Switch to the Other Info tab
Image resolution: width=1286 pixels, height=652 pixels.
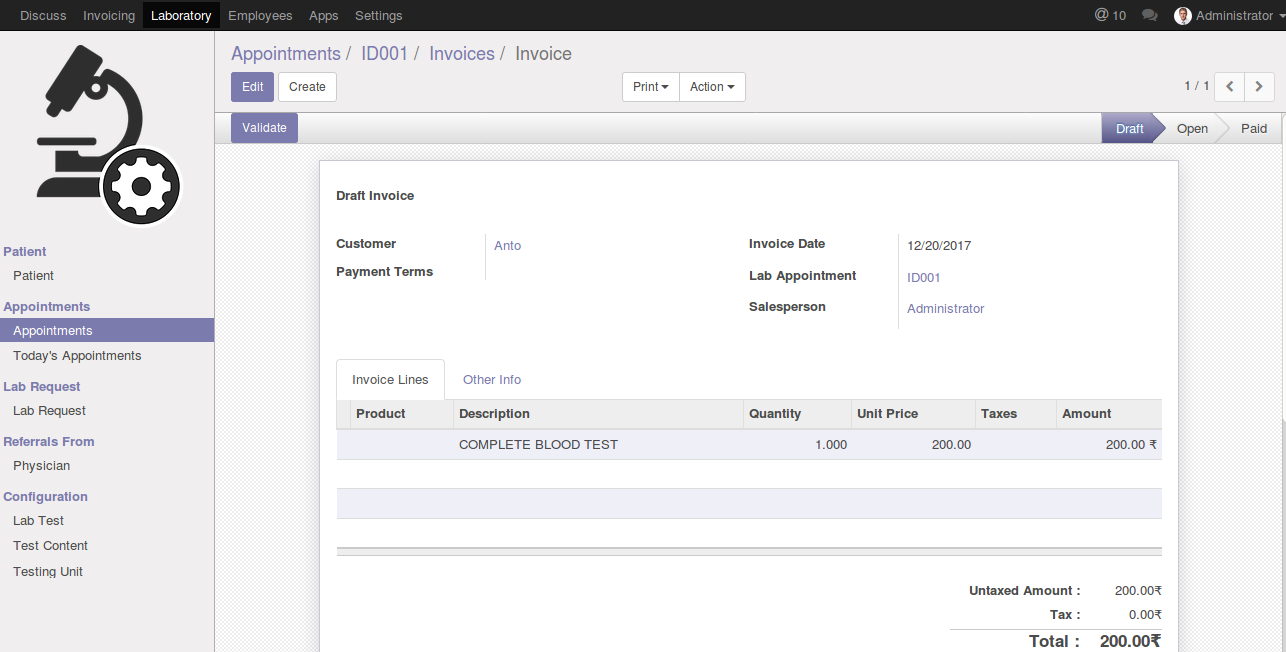pyautogui.click(x=491, y=380)
